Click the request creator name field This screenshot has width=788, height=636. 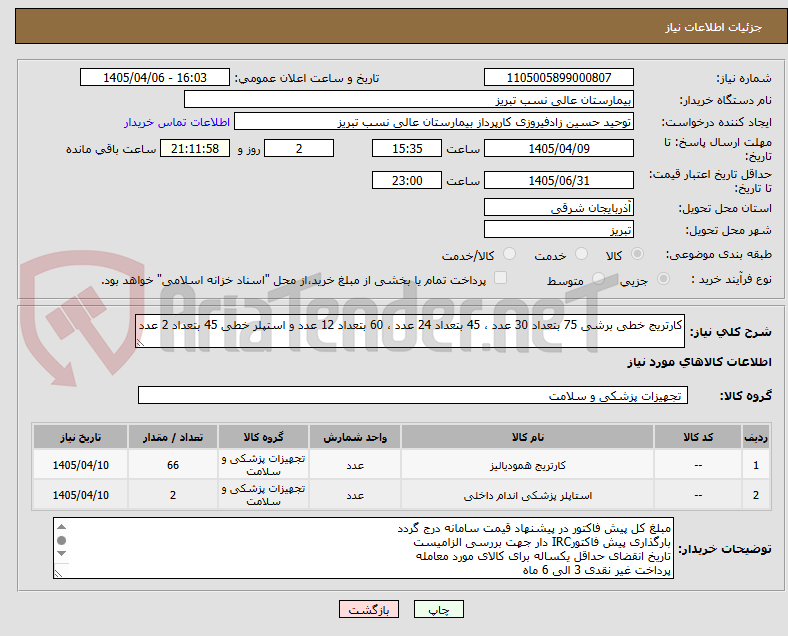(434, 122)
